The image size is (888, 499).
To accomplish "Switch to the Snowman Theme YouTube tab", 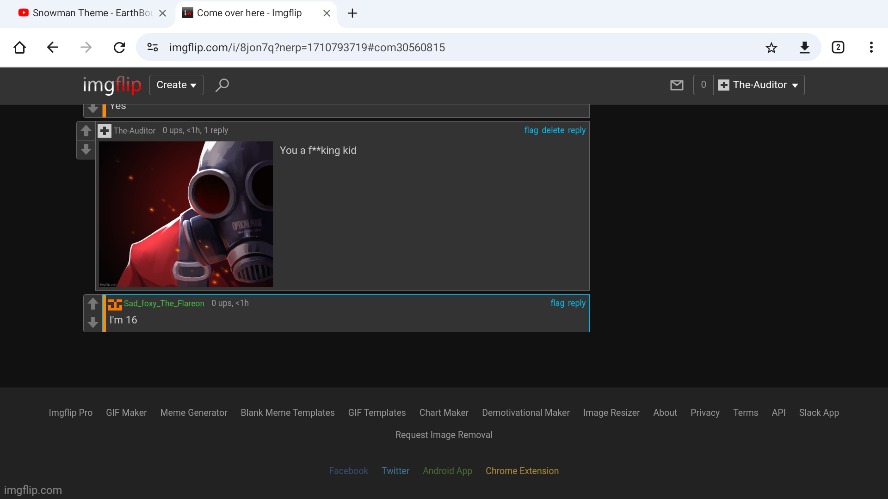I will tap(85, 13).
